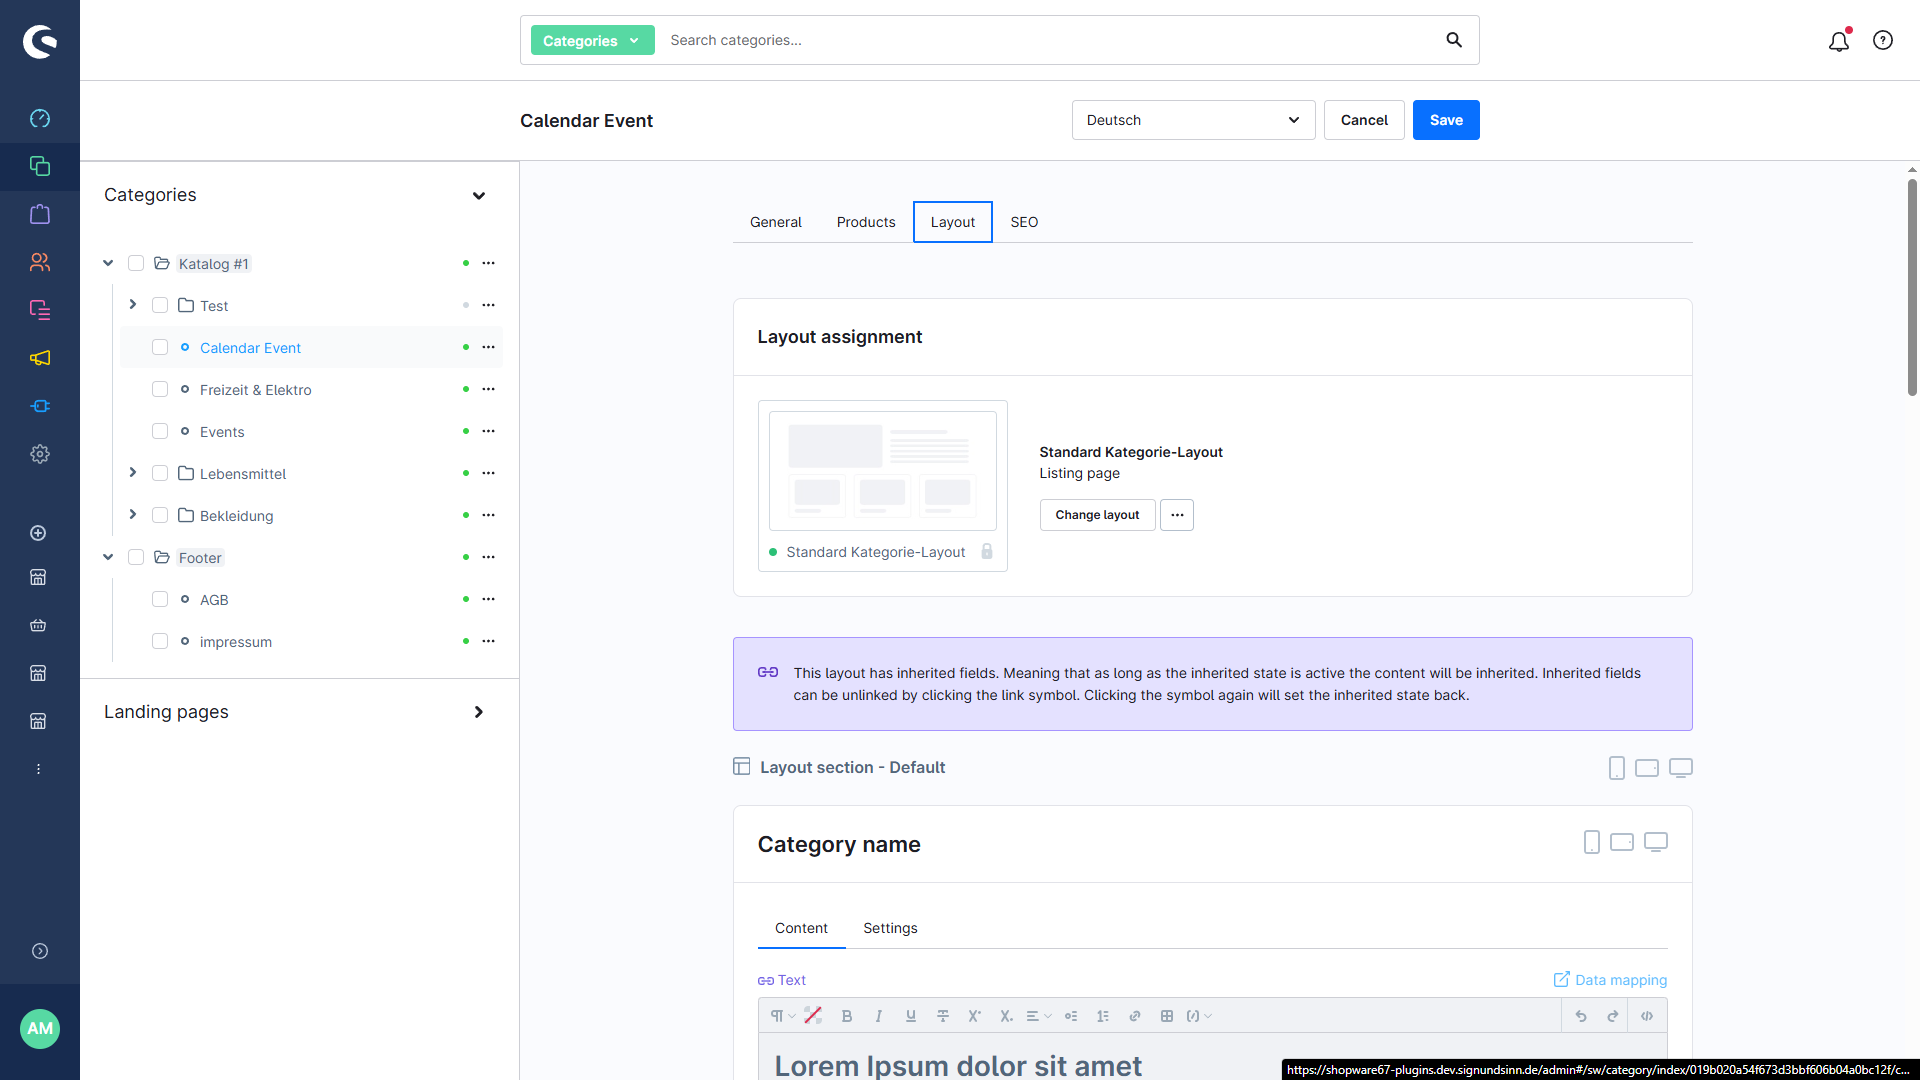The height and width of the screenshot is (1080, 1920).
Task: Check the Freizeit & Elektro checkbox
Action: pyautogui.click(x=160, y=389)
